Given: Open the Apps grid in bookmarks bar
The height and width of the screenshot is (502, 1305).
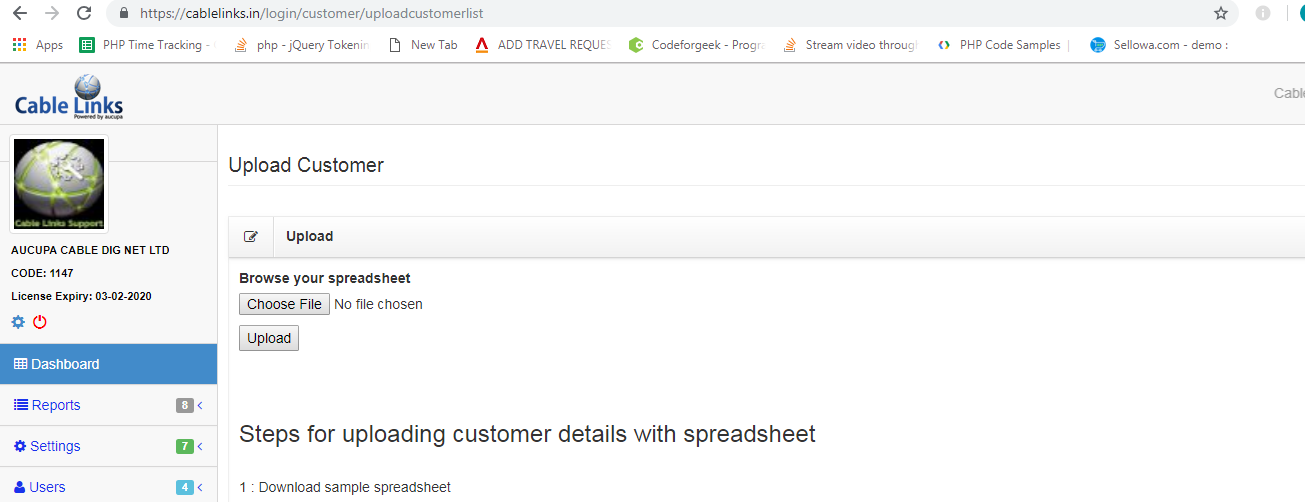Looking at the screenshot, I should [37, 45].
